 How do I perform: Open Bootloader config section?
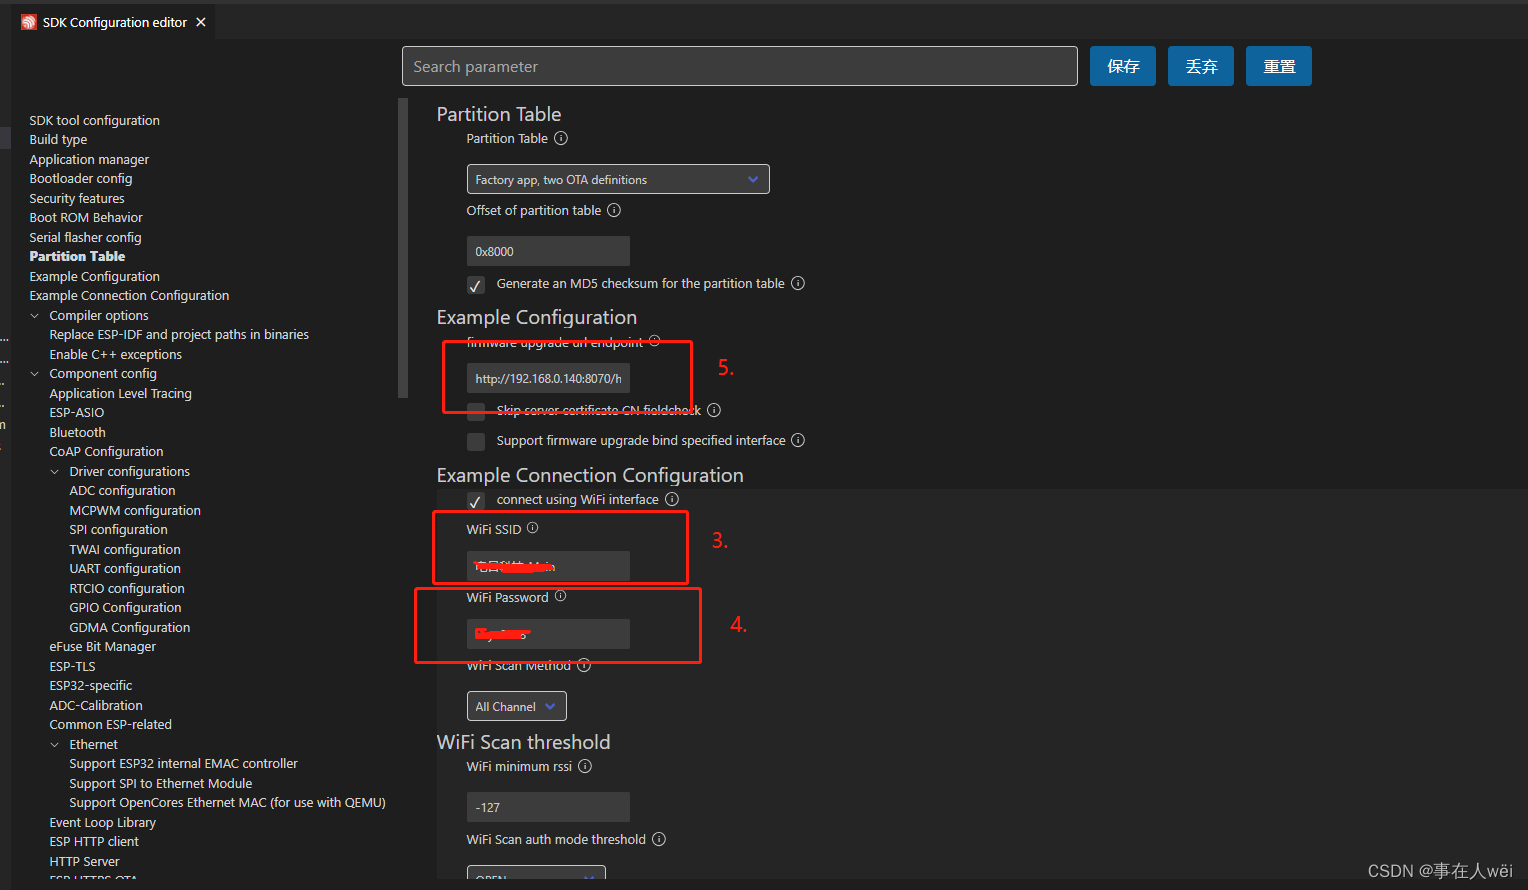click(81, 178)
